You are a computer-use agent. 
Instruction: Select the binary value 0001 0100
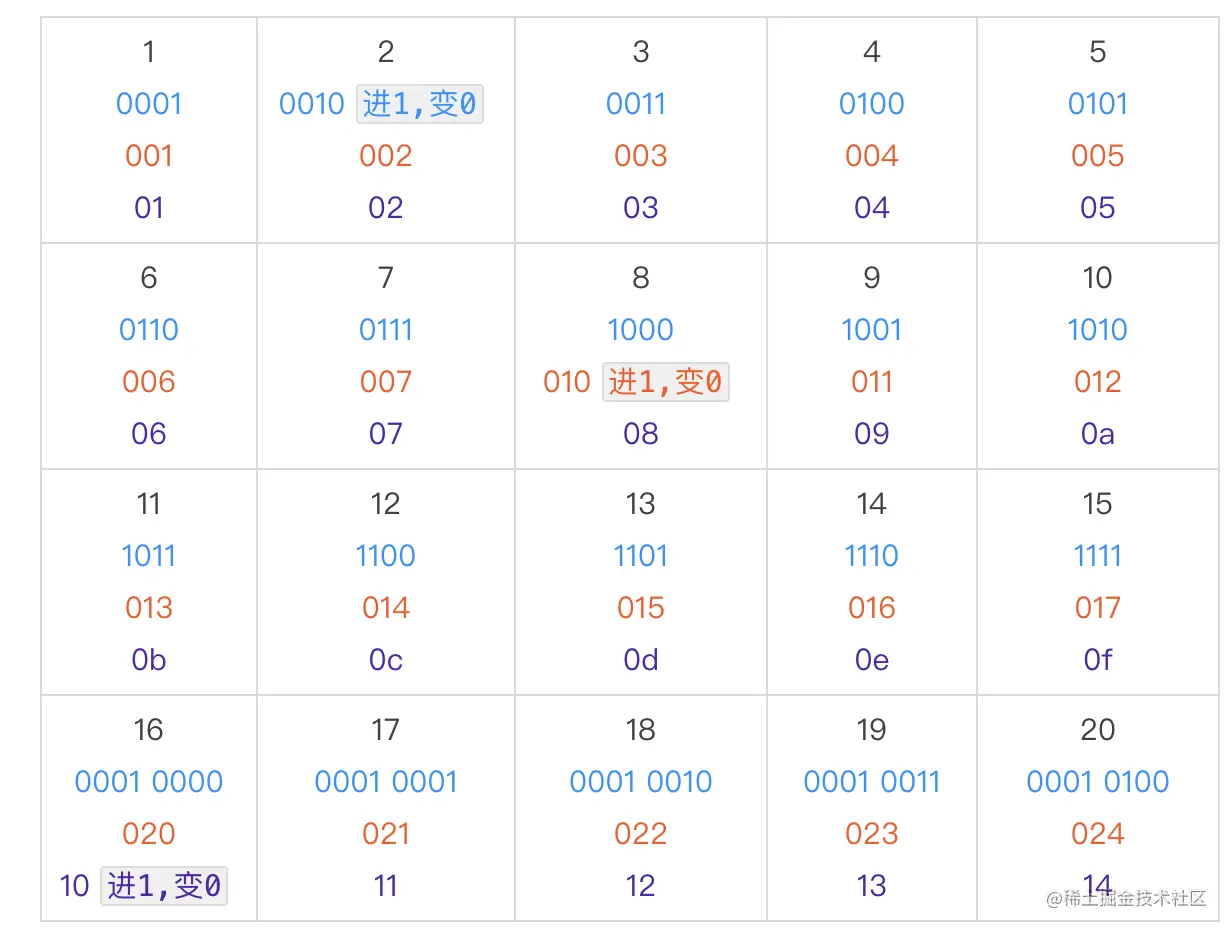click(x=1097, y=782)
